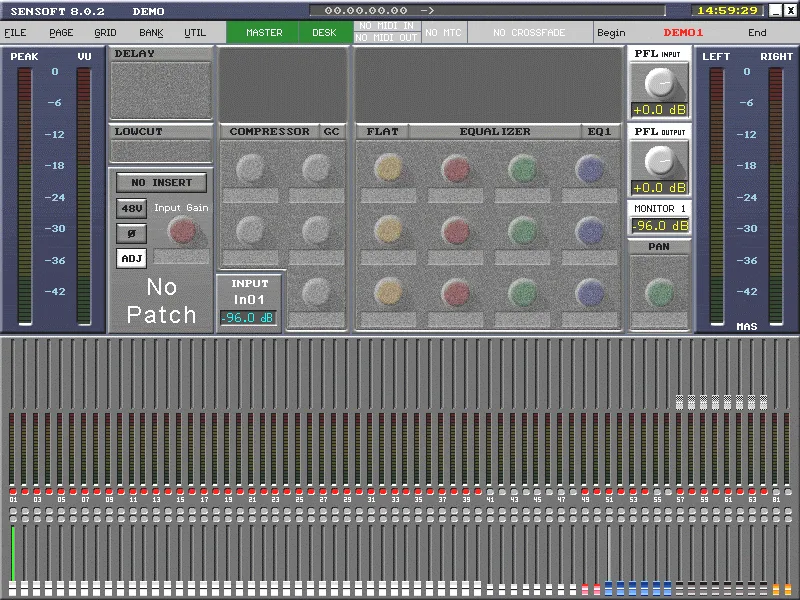Click the orange channel 81 fader handle

(776, 589)
